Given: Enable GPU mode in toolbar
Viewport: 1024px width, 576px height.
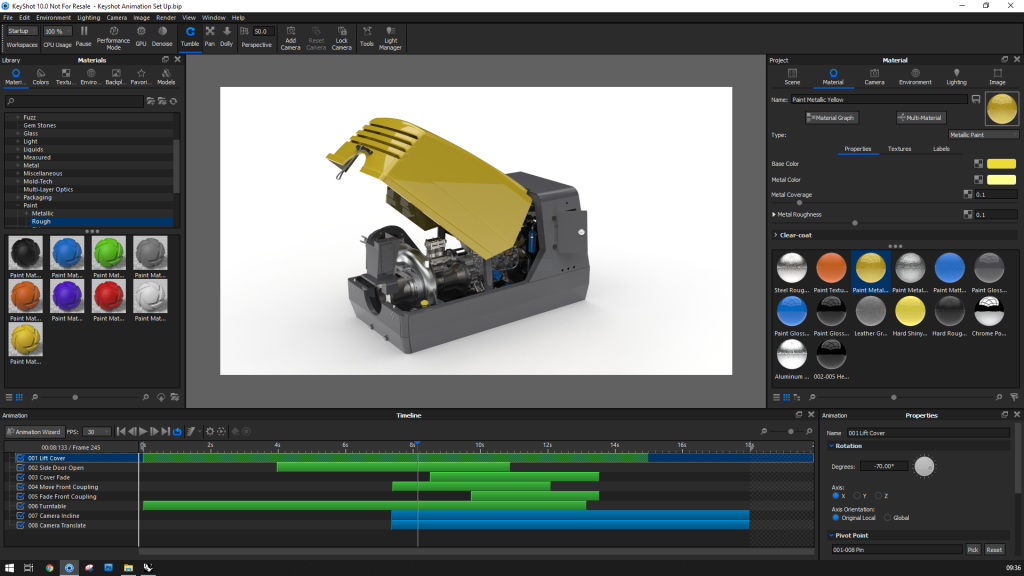Looking at the screenshot, I should click(141, 37).
